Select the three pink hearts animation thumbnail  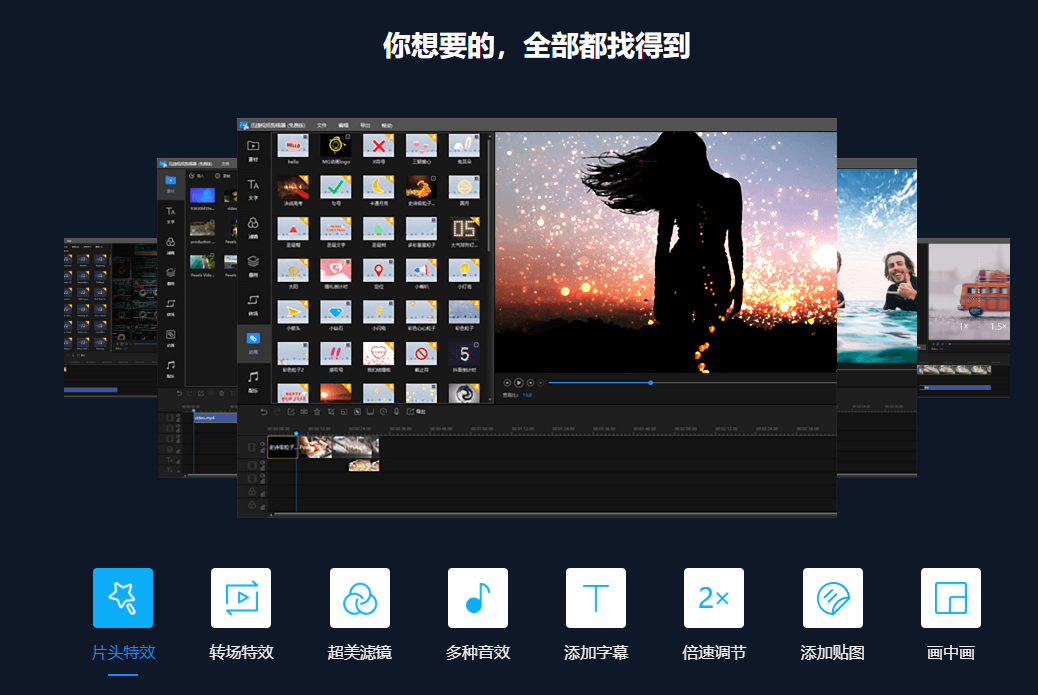click(x=421, y=146)
